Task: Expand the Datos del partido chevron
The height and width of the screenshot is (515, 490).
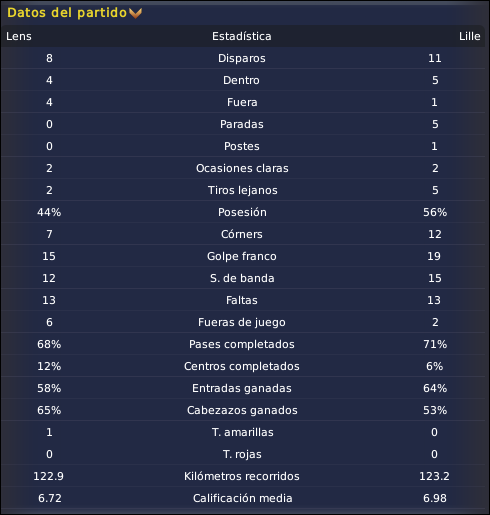Action: (x=135, y=13)
